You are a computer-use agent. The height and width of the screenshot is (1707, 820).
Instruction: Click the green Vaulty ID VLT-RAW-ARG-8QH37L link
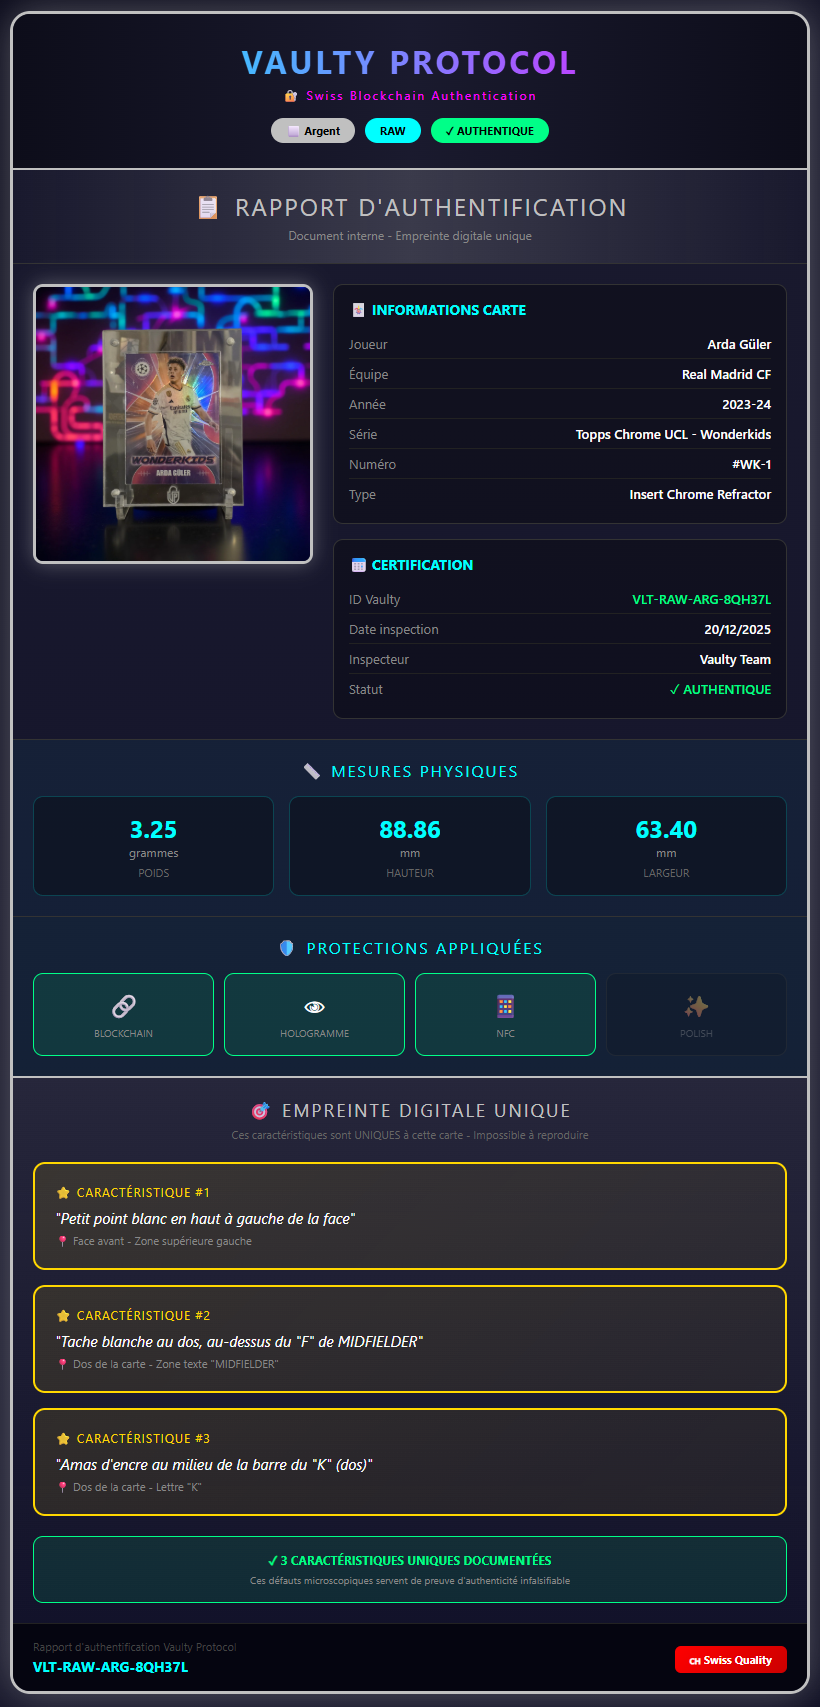click(x=701, y=600)
